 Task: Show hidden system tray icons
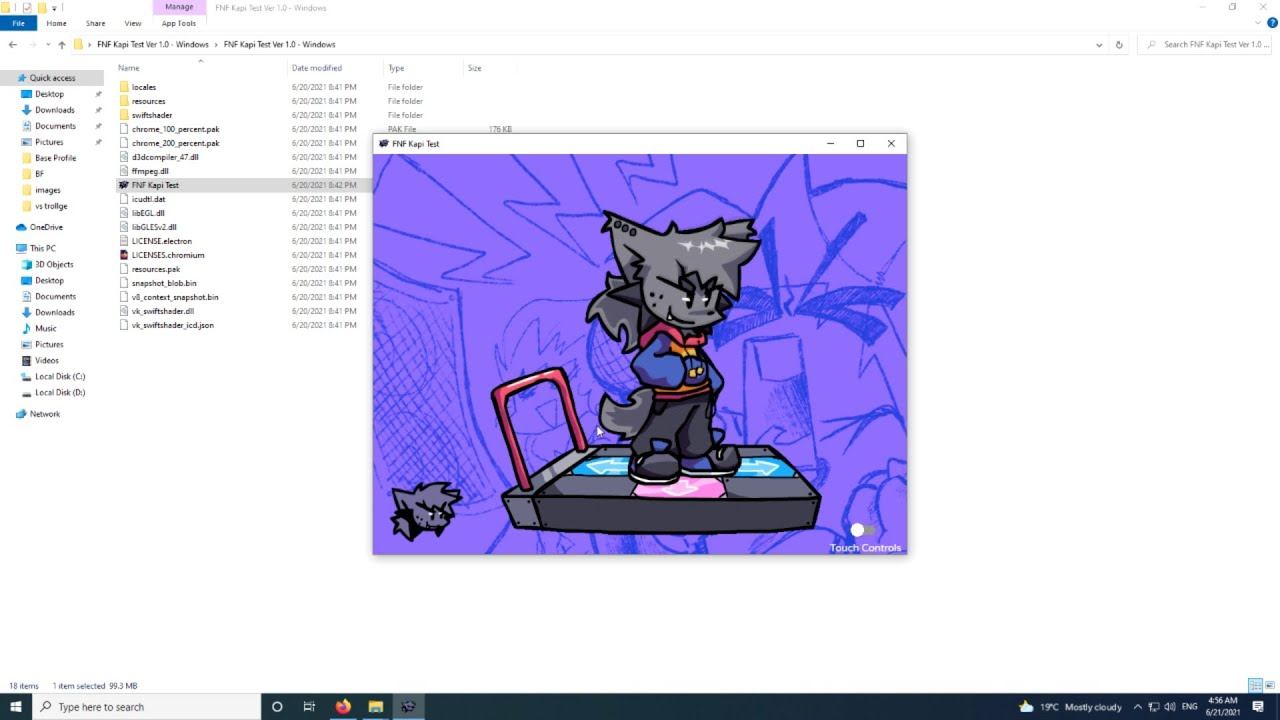[1137, 706]
